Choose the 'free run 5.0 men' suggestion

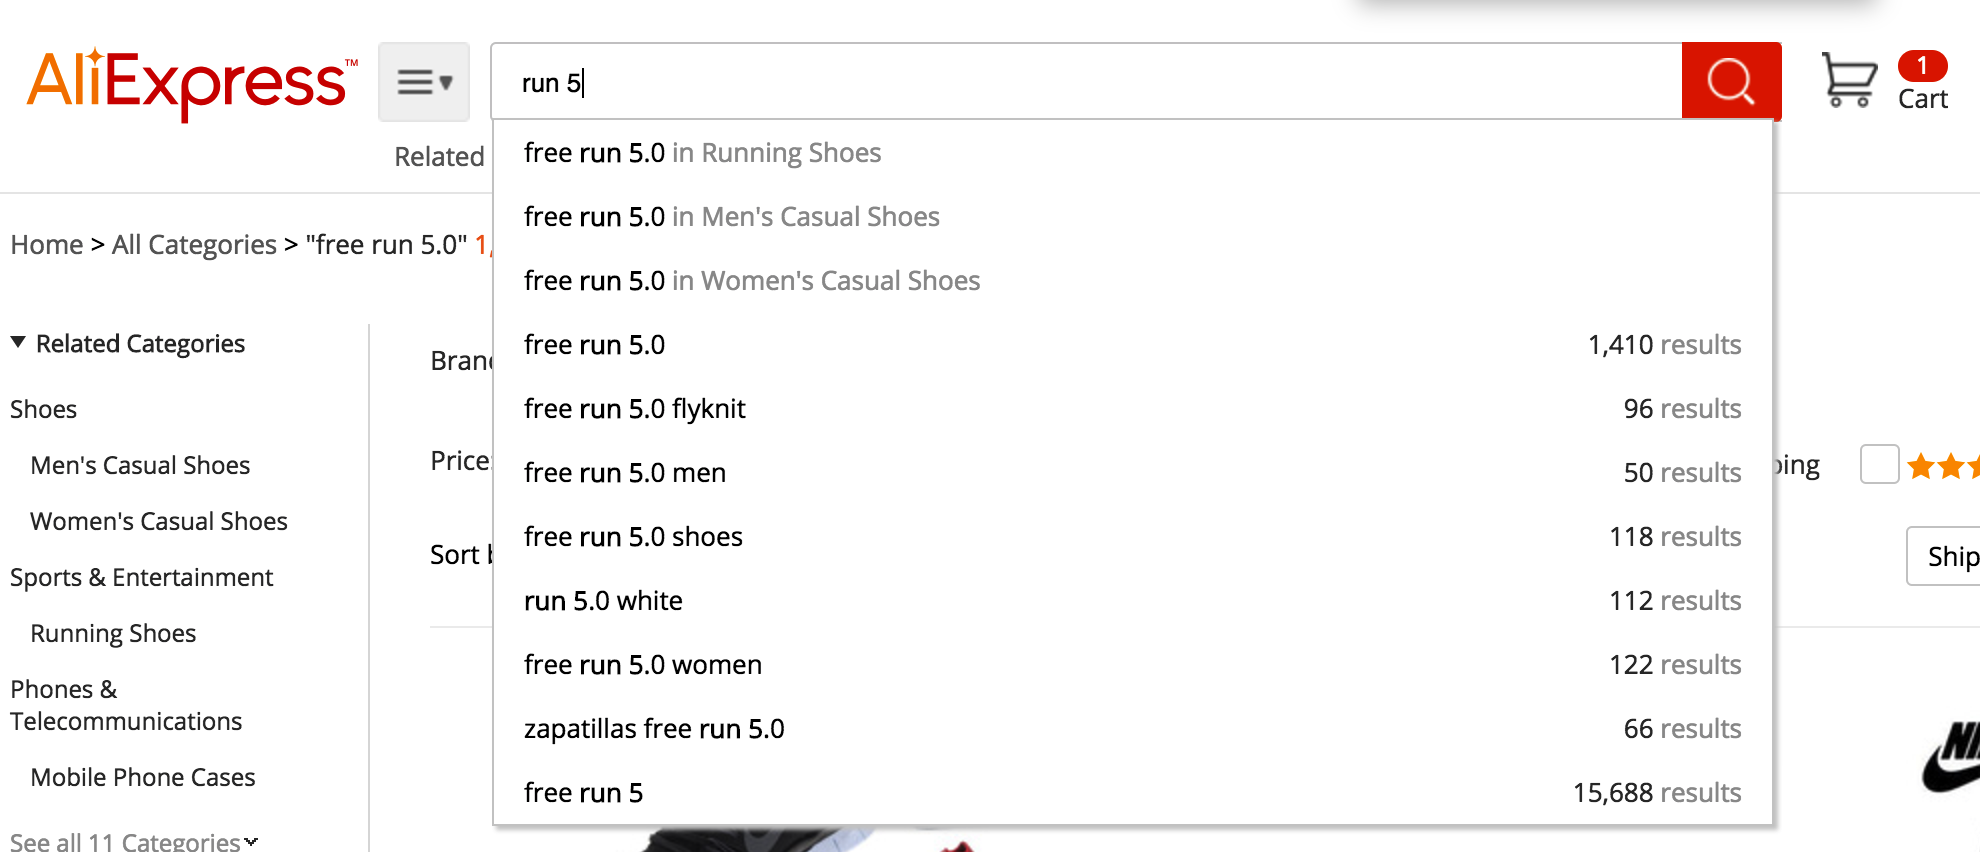tap(1133, 473)
